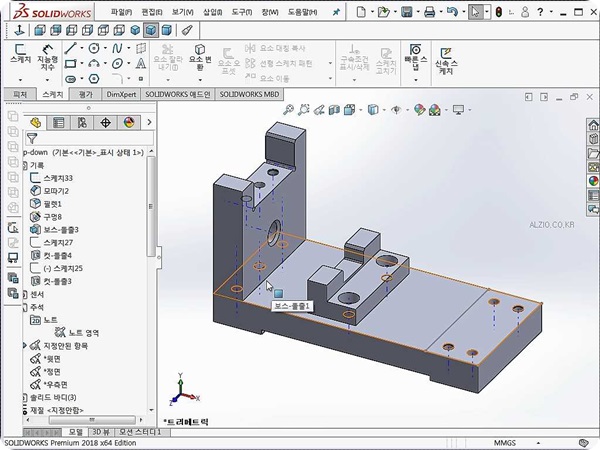This screenshot has height=450, width=600.
Task: Open the Circle tool dropdown arrow
Action: [x=105, y=48]
